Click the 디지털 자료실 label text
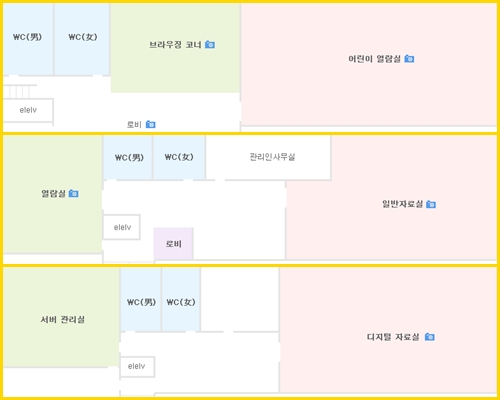This screenshot has width=500, height=400. pyautogui.click(x=393, y=337)
